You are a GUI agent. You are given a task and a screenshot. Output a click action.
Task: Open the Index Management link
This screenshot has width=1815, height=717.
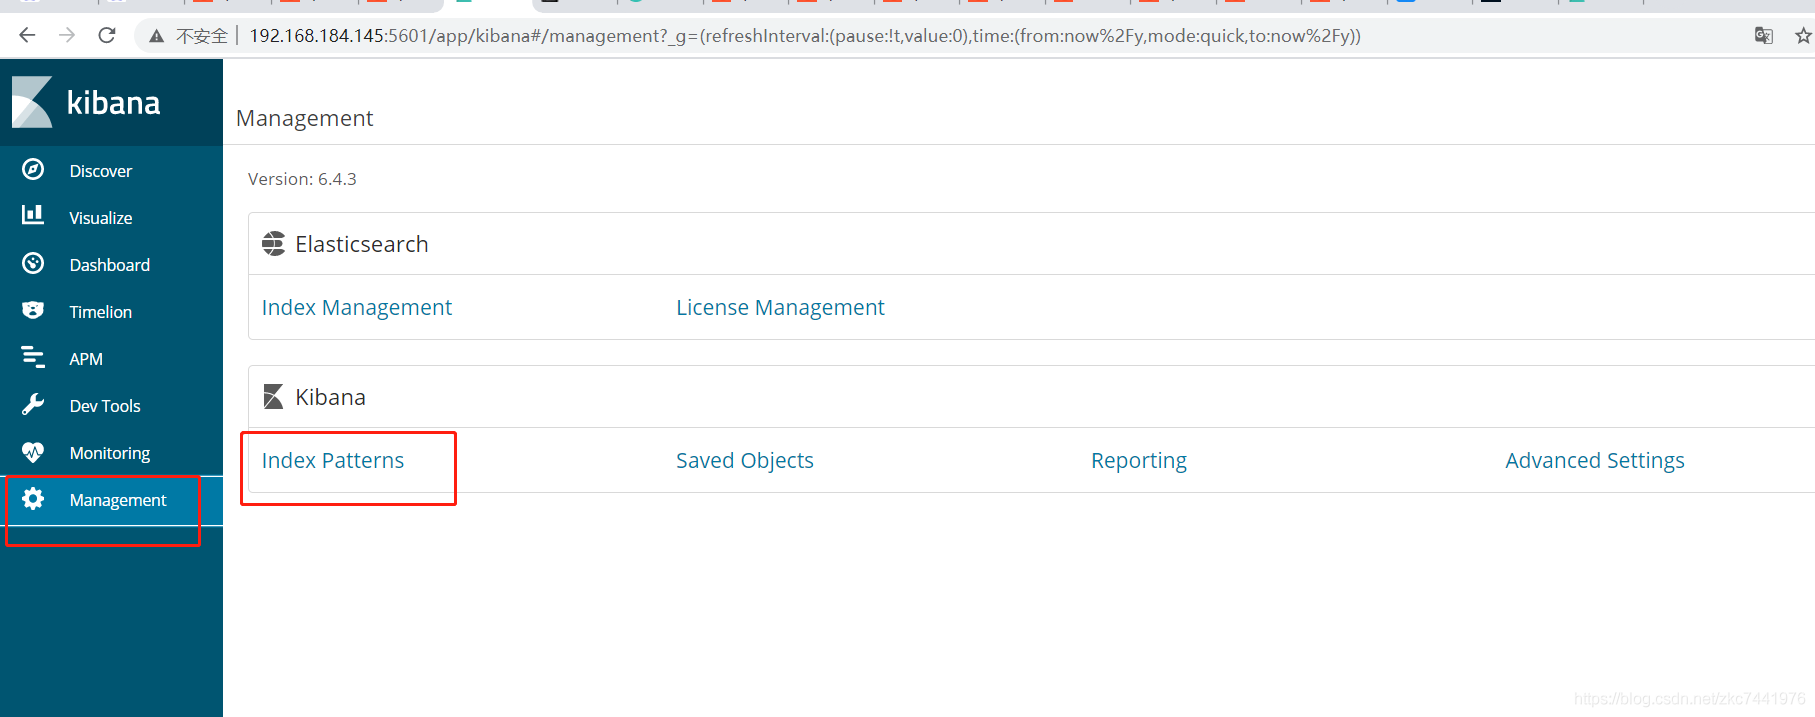(357, 308)
